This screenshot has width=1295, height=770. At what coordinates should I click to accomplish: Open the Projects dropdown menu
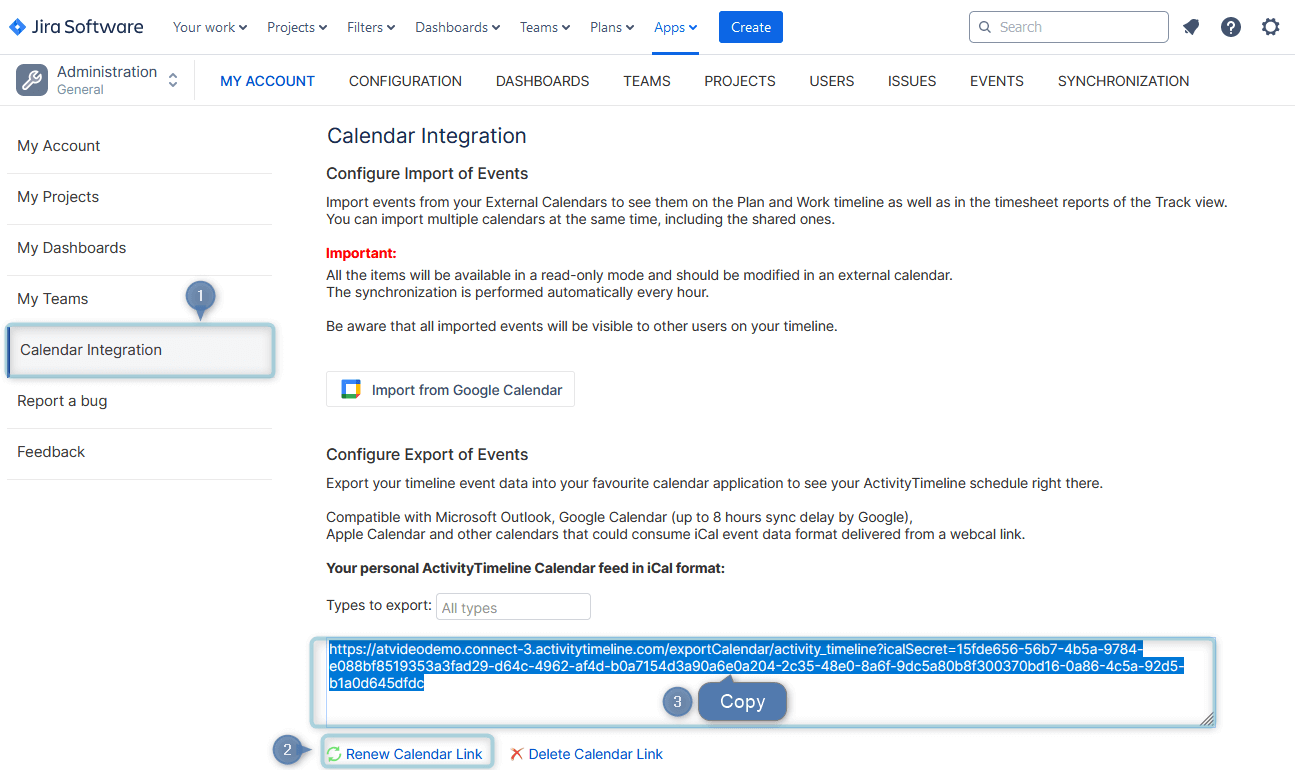point(297,27)
